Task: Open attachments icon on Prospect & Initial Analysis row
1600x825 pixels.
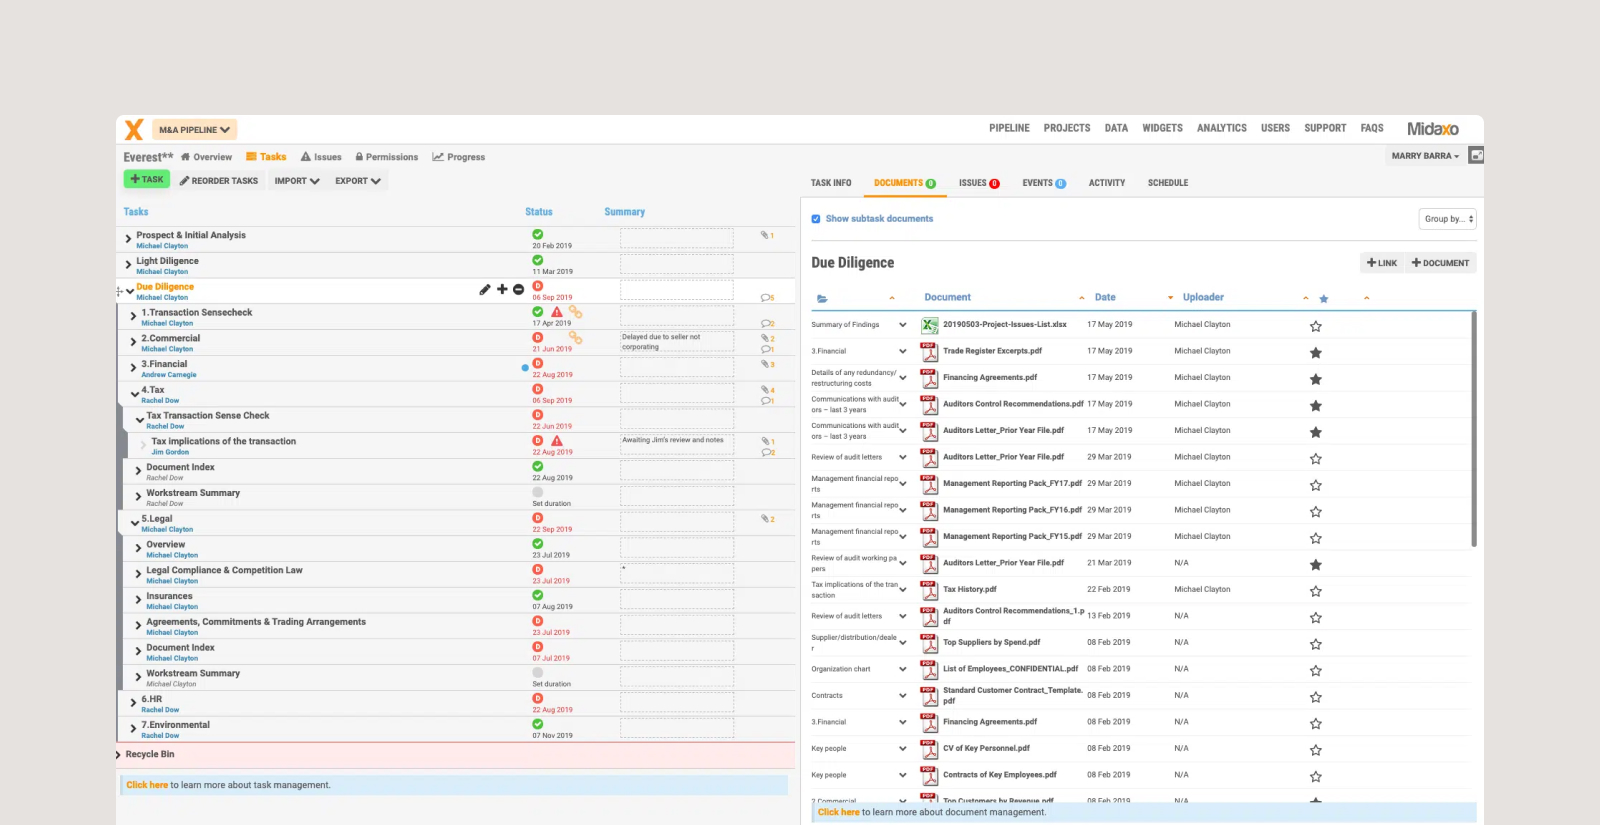Action: pos(766,235)
